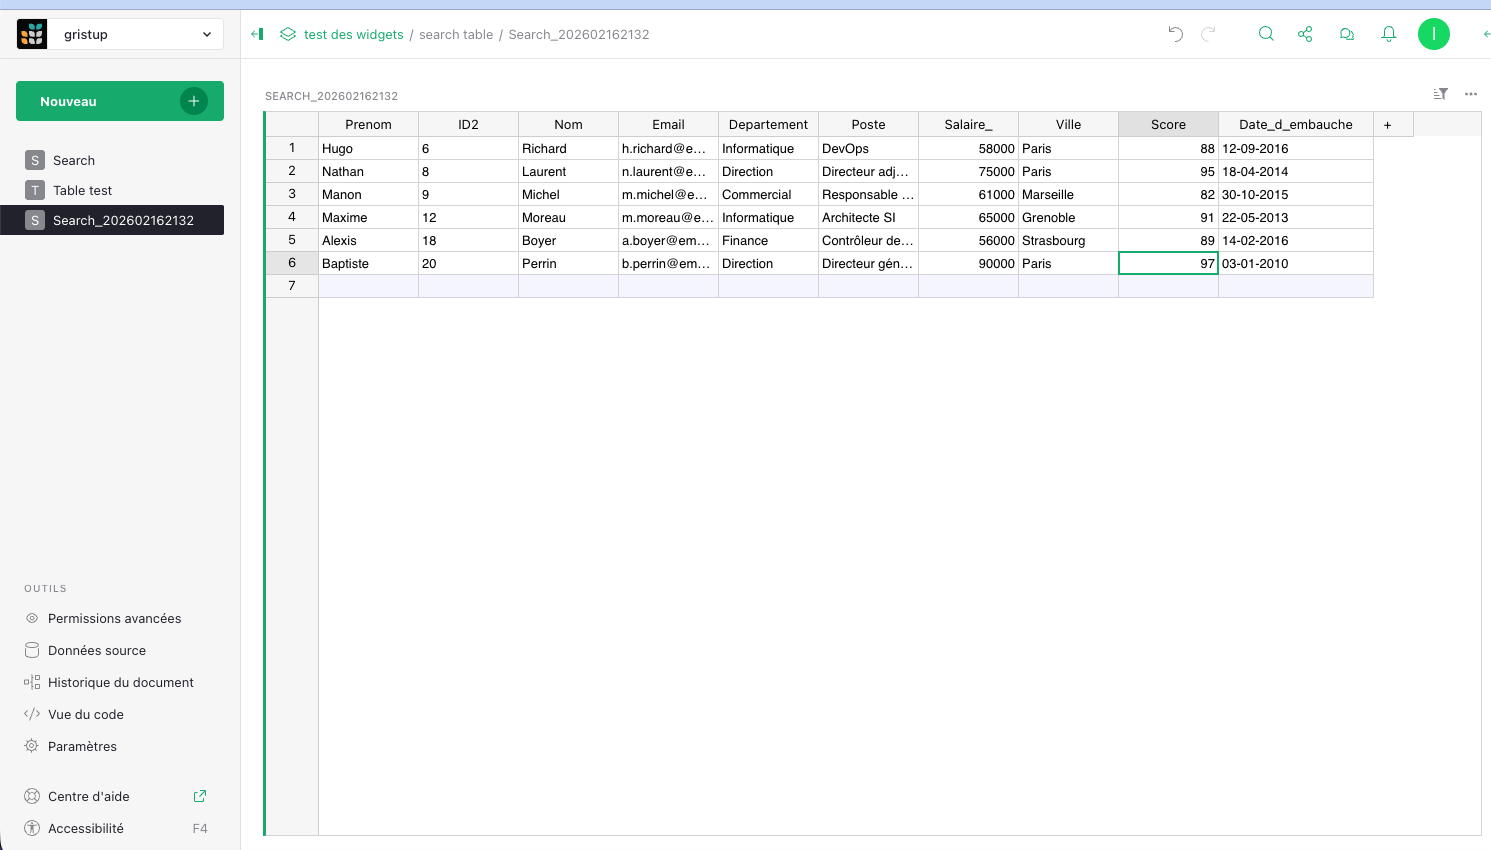This screenshot has height=850, width=1491.
Task: Open Permissions avancées tool
Action: coord(114,618)
